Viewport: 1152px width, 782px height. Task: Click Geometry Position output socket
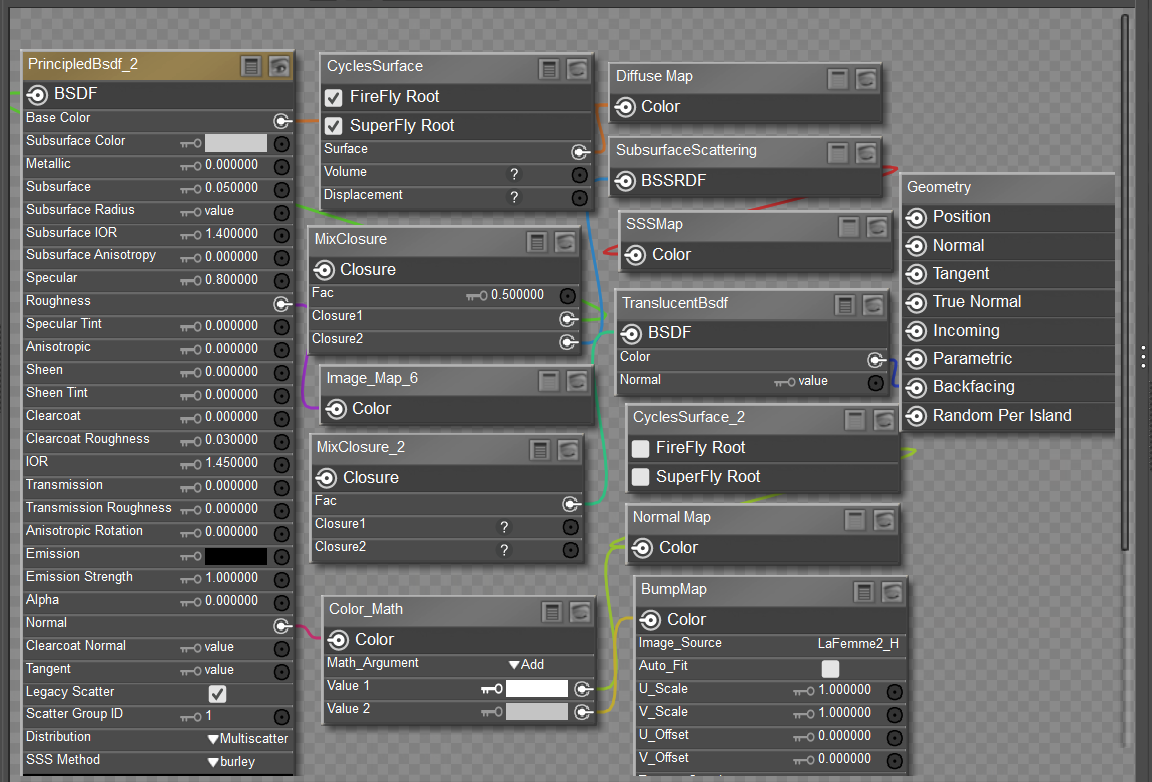(915, 218)
